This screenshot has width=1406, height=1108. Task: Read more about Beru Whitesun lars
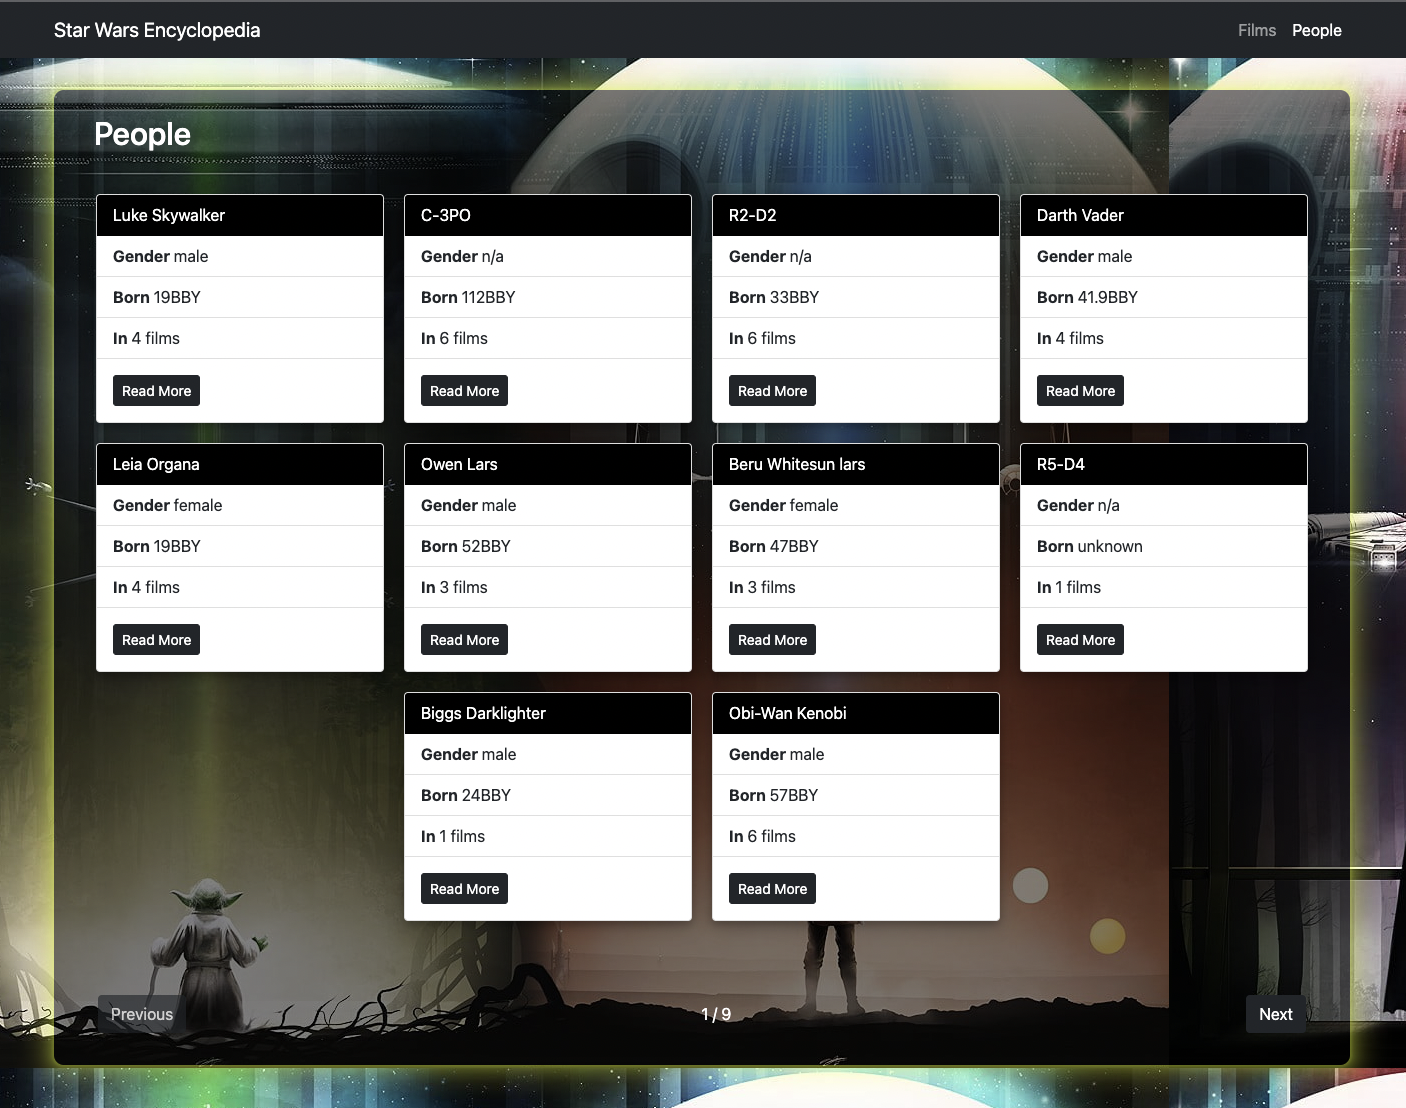[772, 640]
